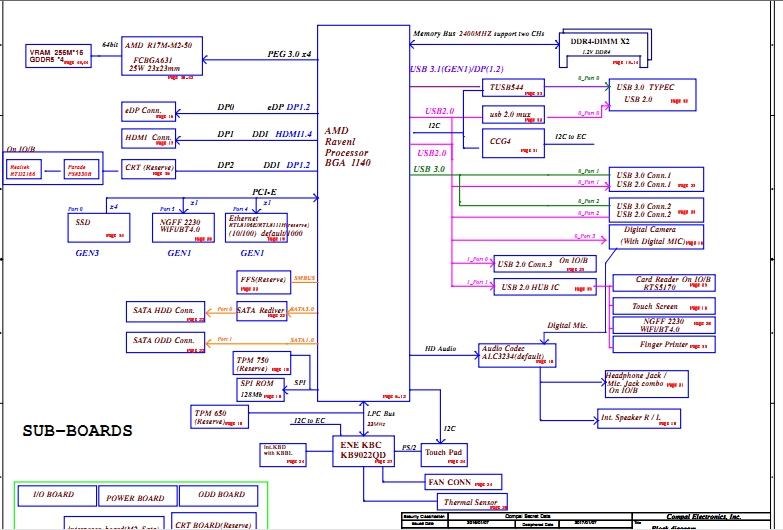
Task: Click the SUB-BOARDS heading
Action: click(x=77, y=431)
